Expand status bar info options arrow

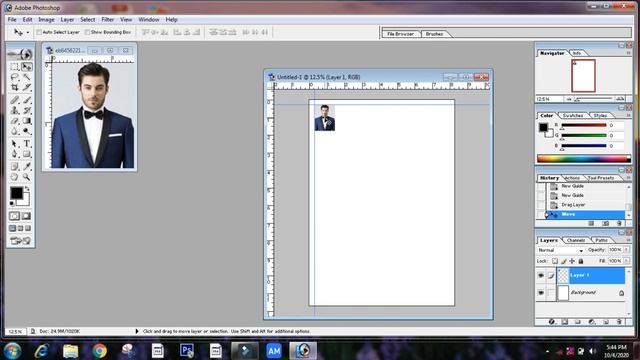pyautogui.click(x=137, y=331)
